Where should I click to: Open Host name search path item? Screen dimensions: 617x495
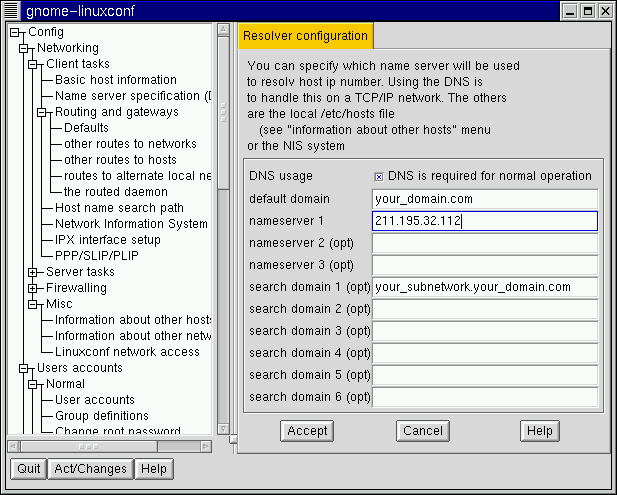(119, 208)
